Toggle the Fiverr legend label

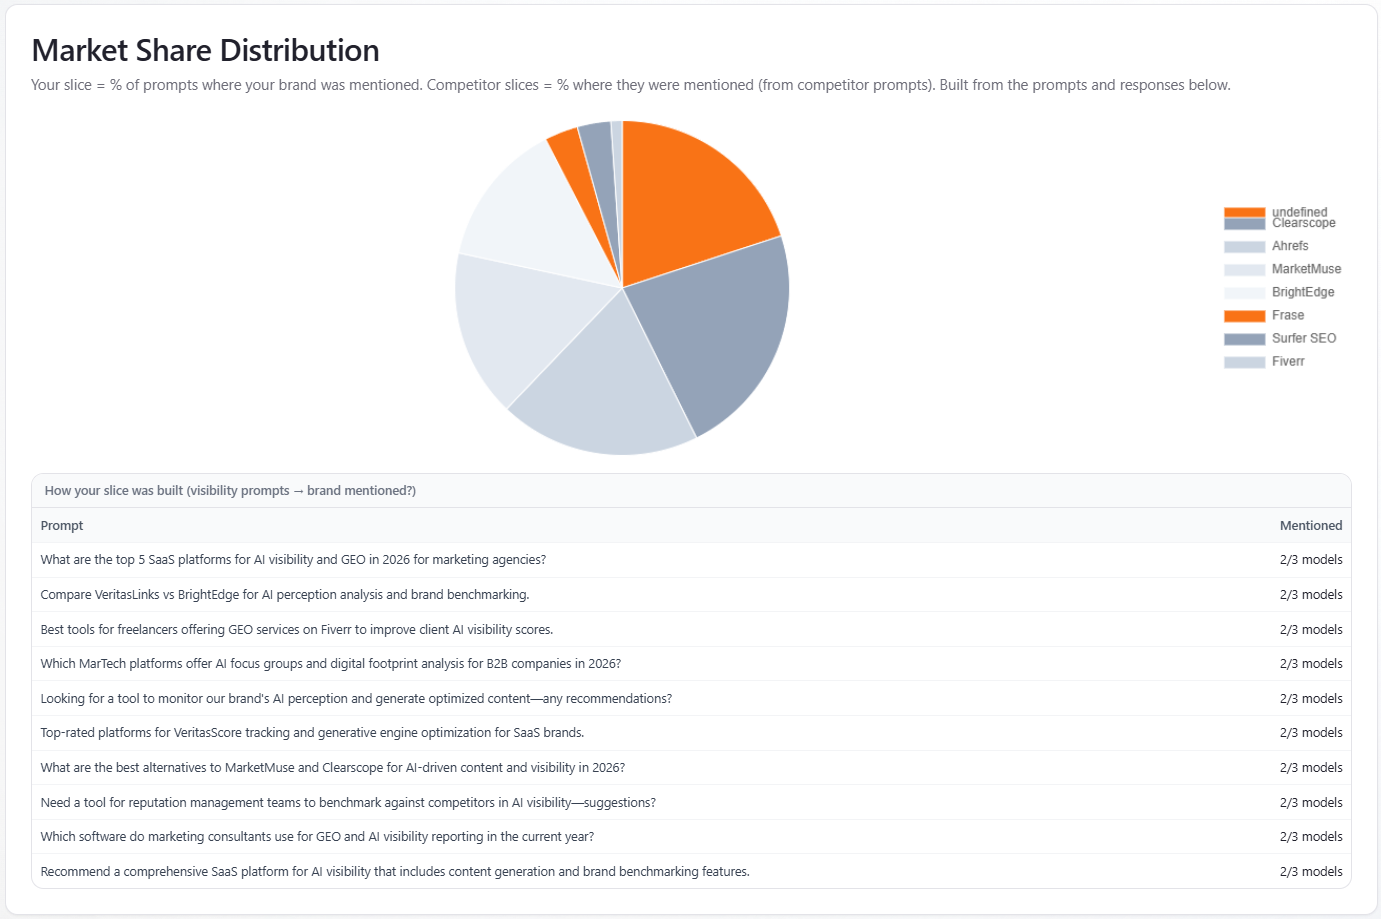coord(1287,361)
